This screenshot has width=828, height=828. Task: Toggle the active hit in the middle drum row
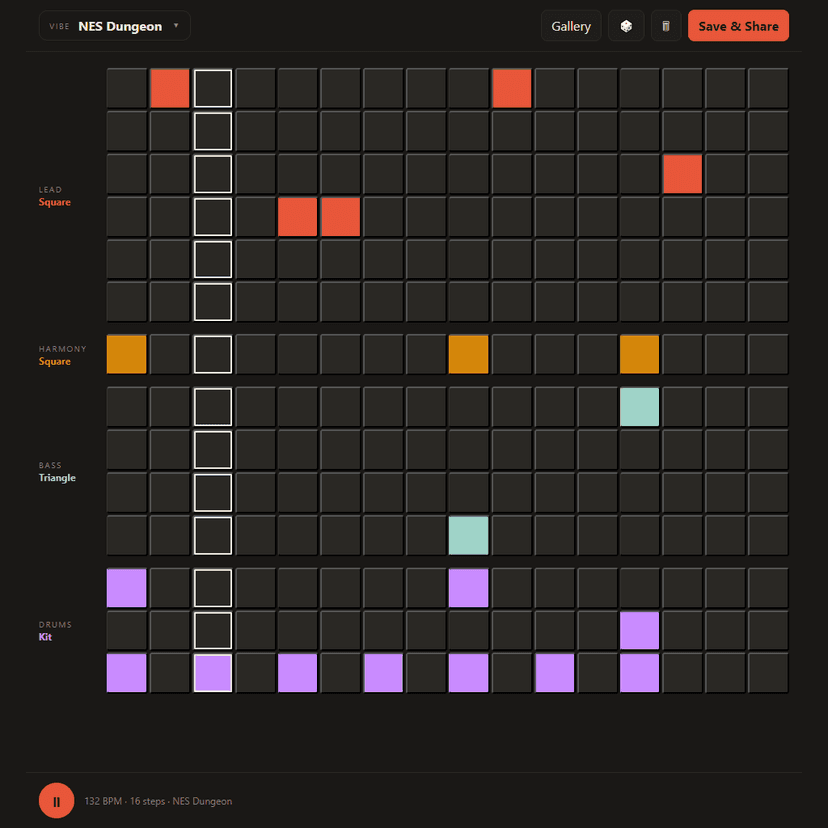[639, 630]
